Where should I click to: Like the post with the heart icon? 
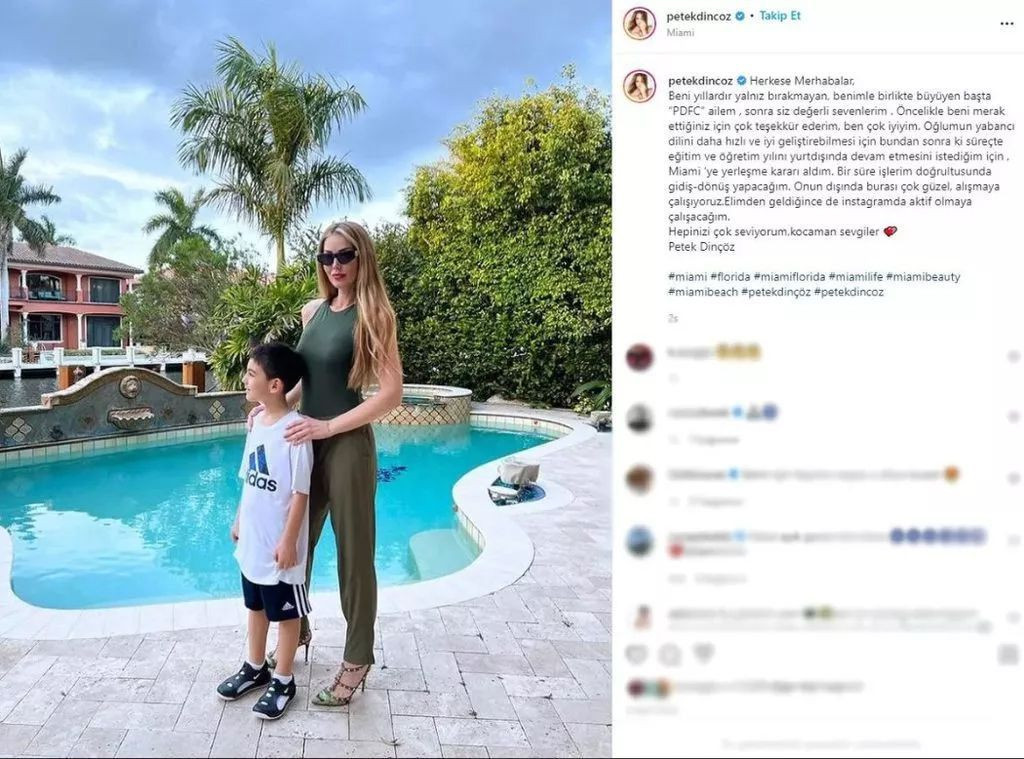(x=636, y=654)
